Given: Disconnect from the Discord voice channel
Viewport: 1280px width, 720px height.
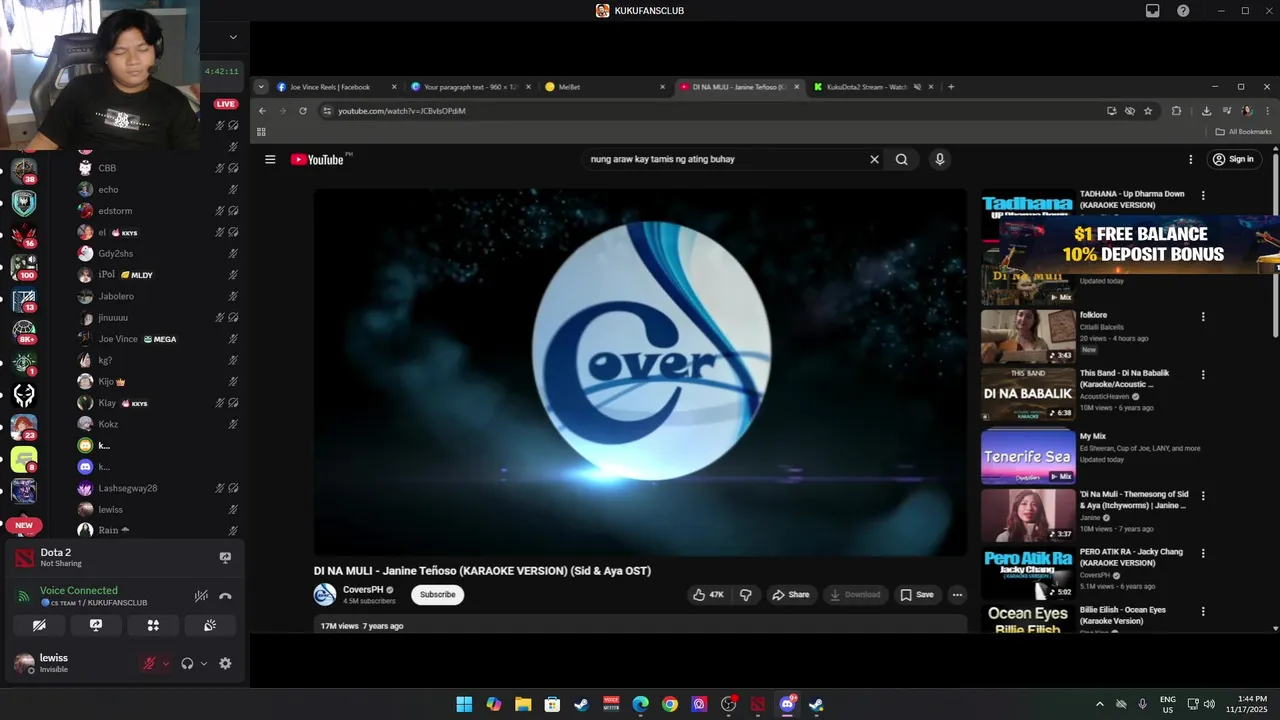Looking at the screenshot, I should point(225,596).
